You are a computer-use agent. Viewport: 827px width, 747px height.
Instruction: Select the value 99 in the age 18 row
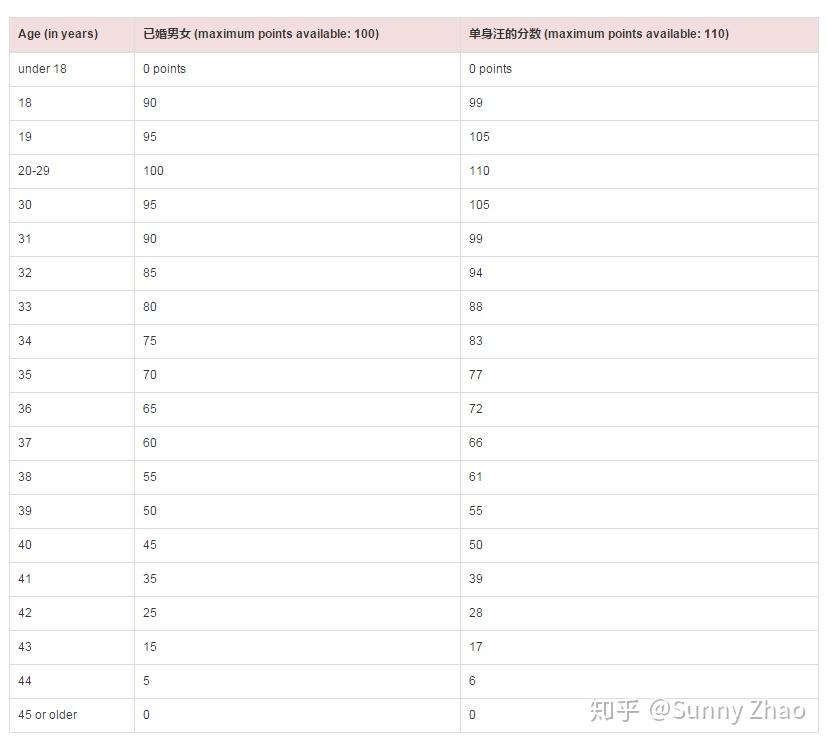pyautogui.click(x=476, y=103)
